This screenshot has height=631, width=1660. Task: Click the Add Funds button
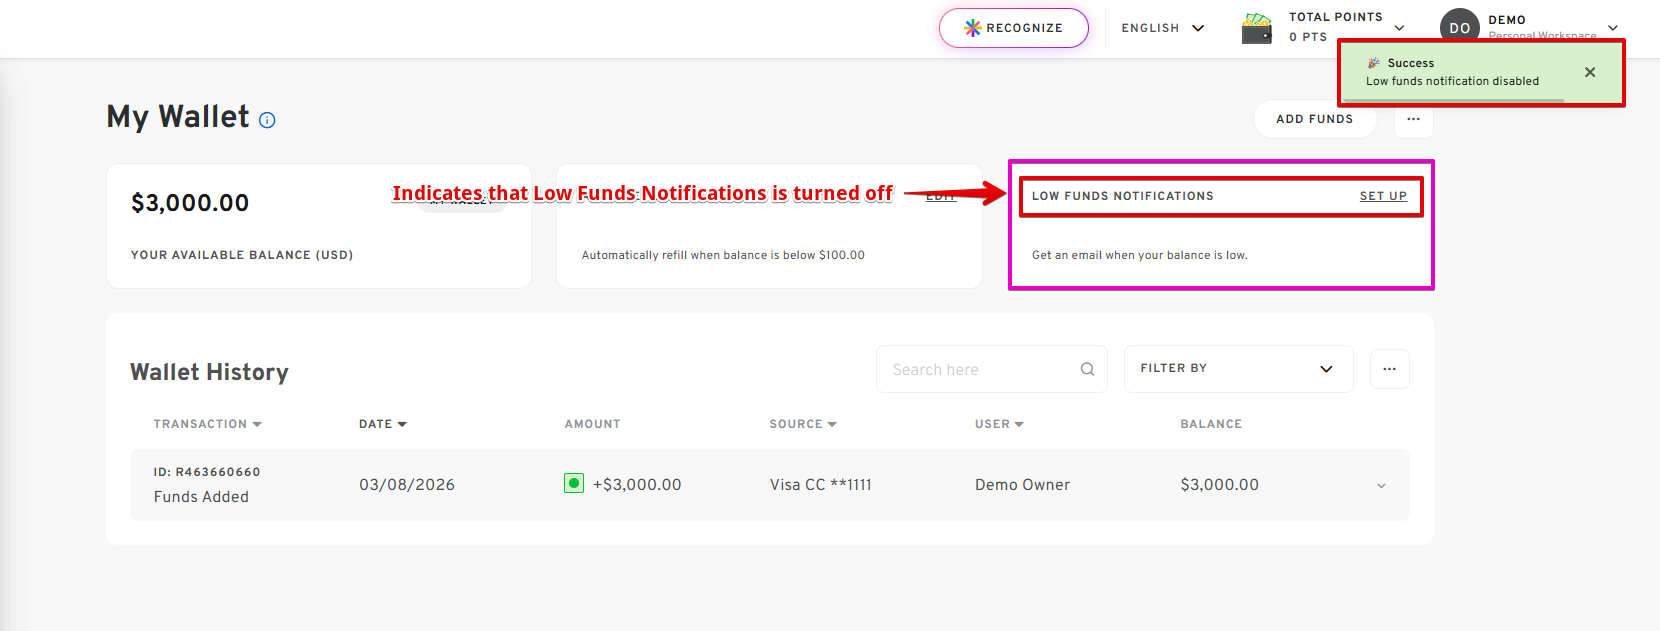coord(1314,119)
